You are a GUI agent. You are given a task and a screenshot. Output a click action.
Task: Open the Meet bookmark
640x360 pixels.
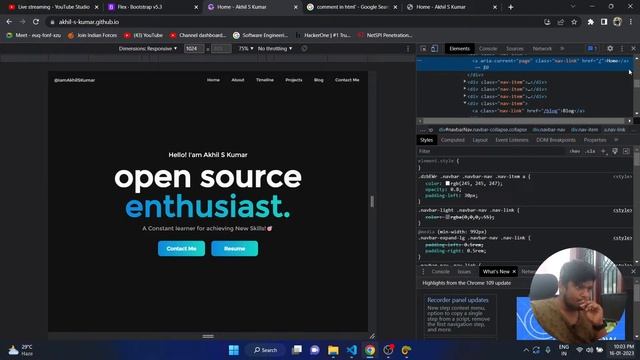[x=33, y=36]
